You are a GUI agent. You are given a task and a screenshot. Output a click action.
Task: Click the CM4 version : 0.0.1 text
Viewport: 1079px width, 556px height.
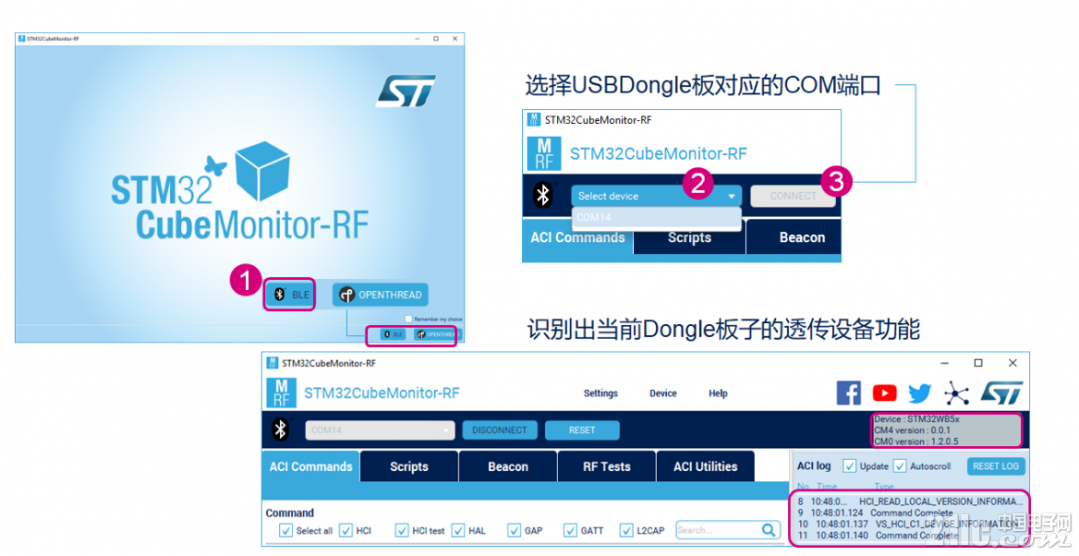click(912, 430)
